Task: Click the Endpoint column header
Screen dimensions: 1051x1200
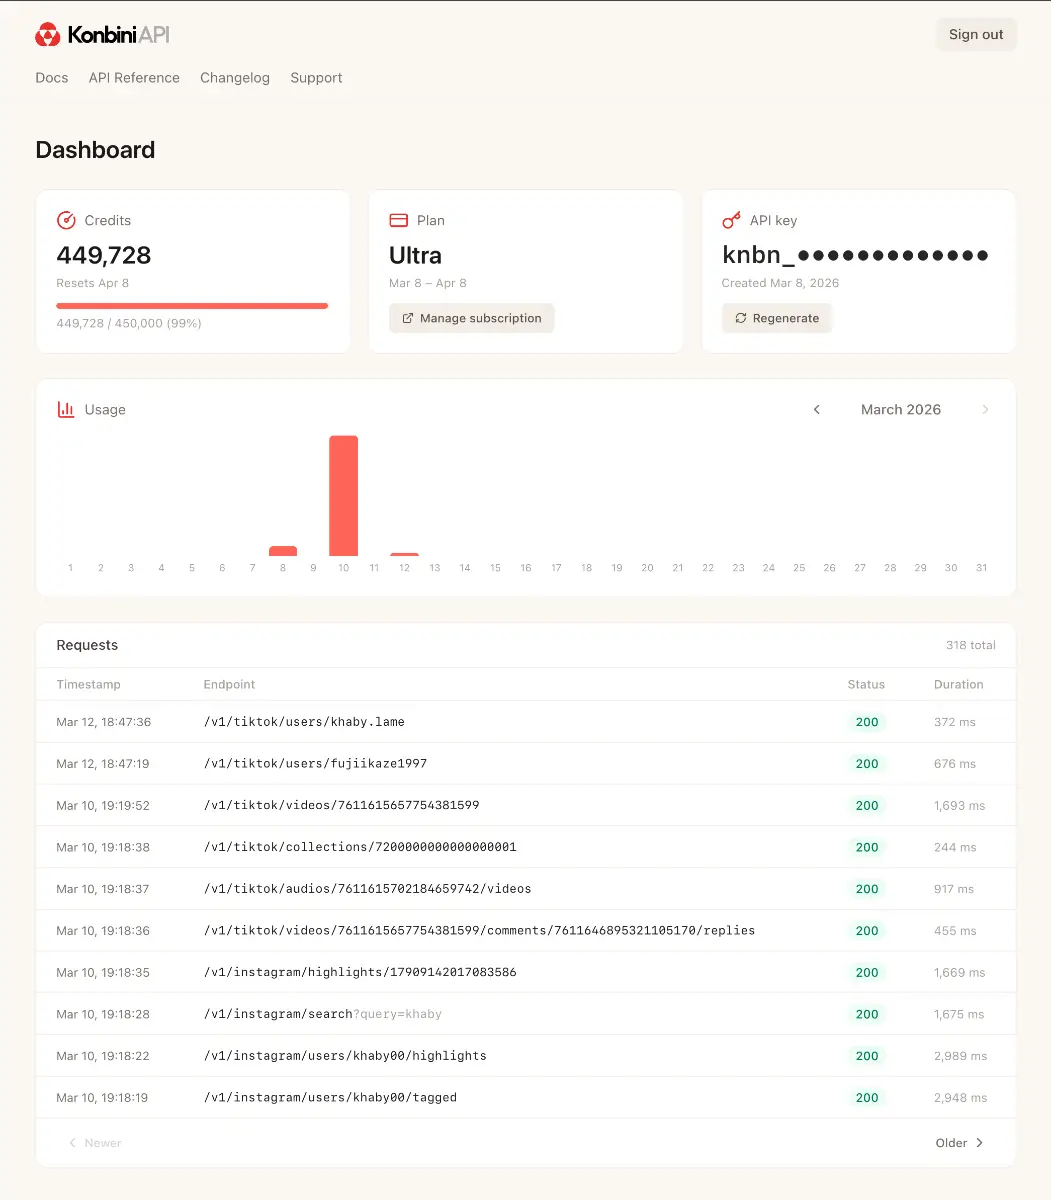Action: [x=229, y=685]
